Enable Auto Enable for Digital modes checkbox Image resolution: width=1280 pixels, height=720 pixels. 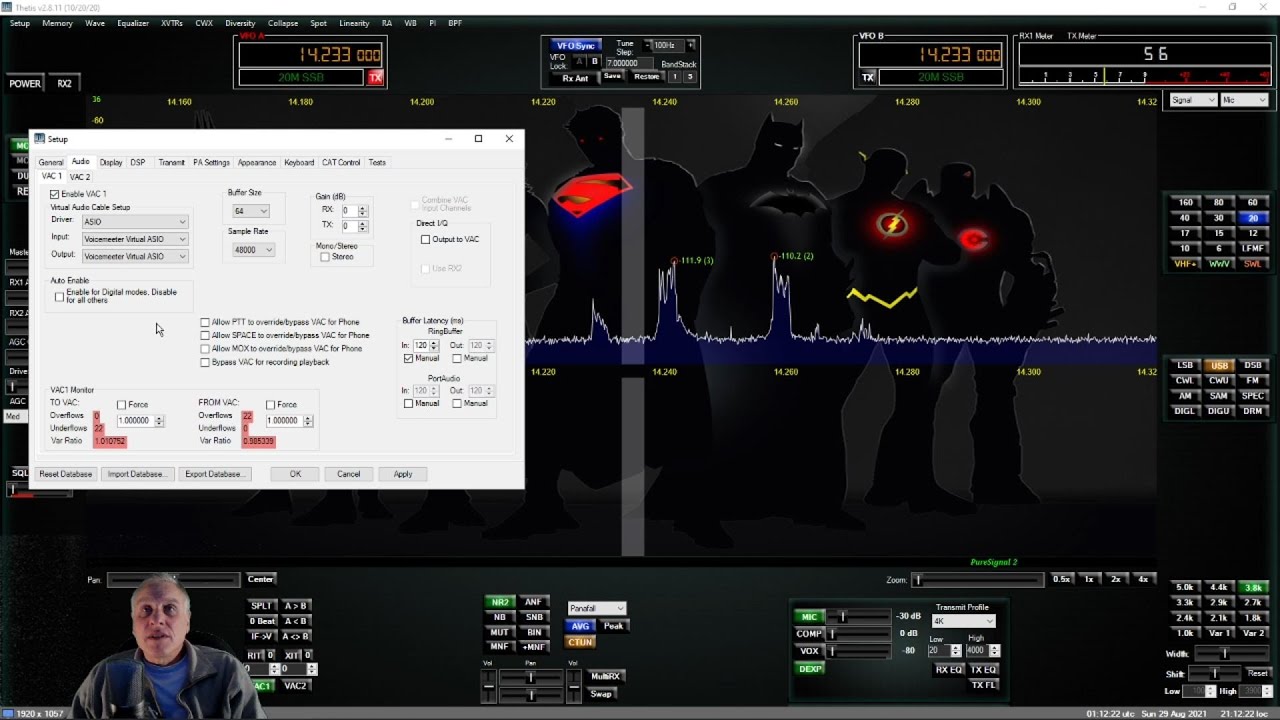point(59,296)
